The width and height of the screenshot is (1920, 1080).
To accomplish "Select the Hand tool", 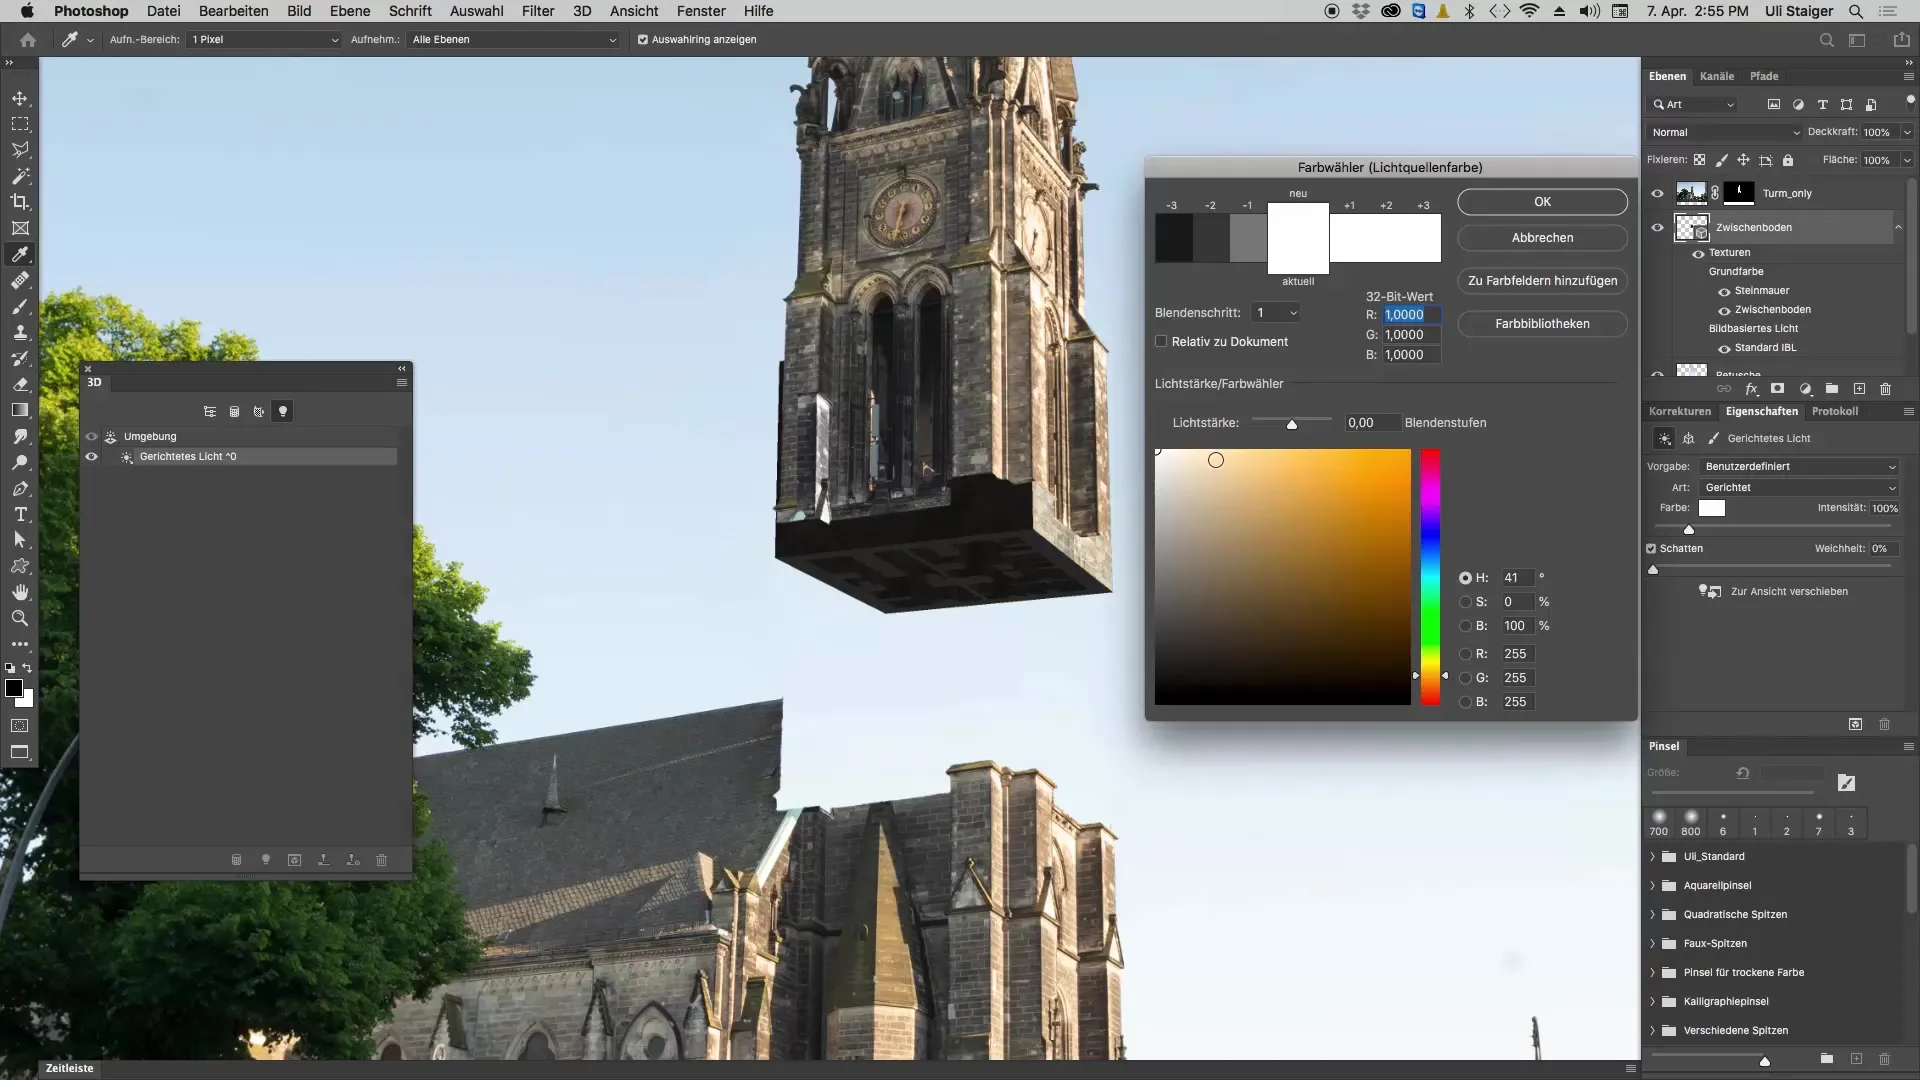I will coord(20,592).
